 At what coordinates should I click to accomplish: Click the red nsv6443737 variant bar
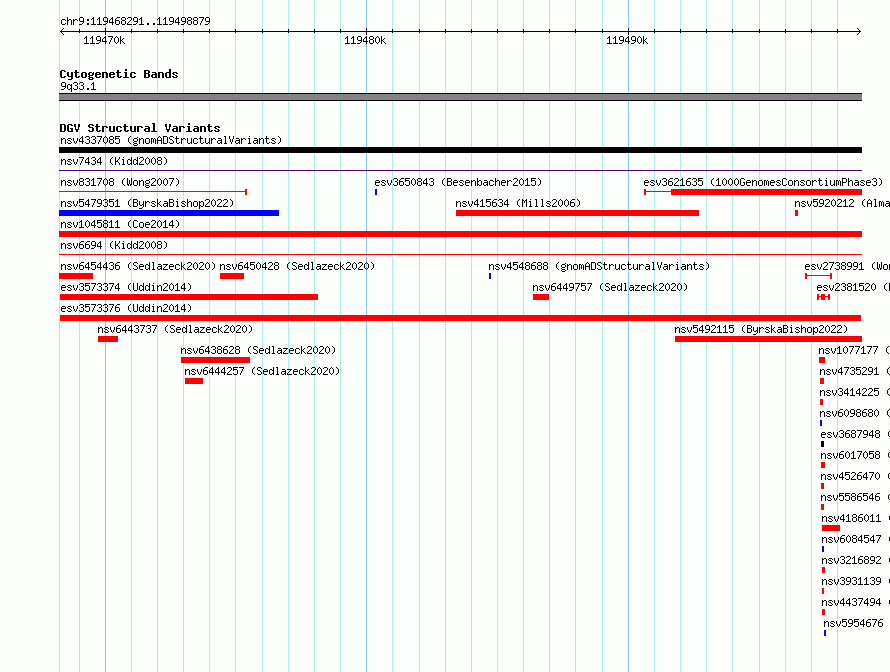pos(108,339)
